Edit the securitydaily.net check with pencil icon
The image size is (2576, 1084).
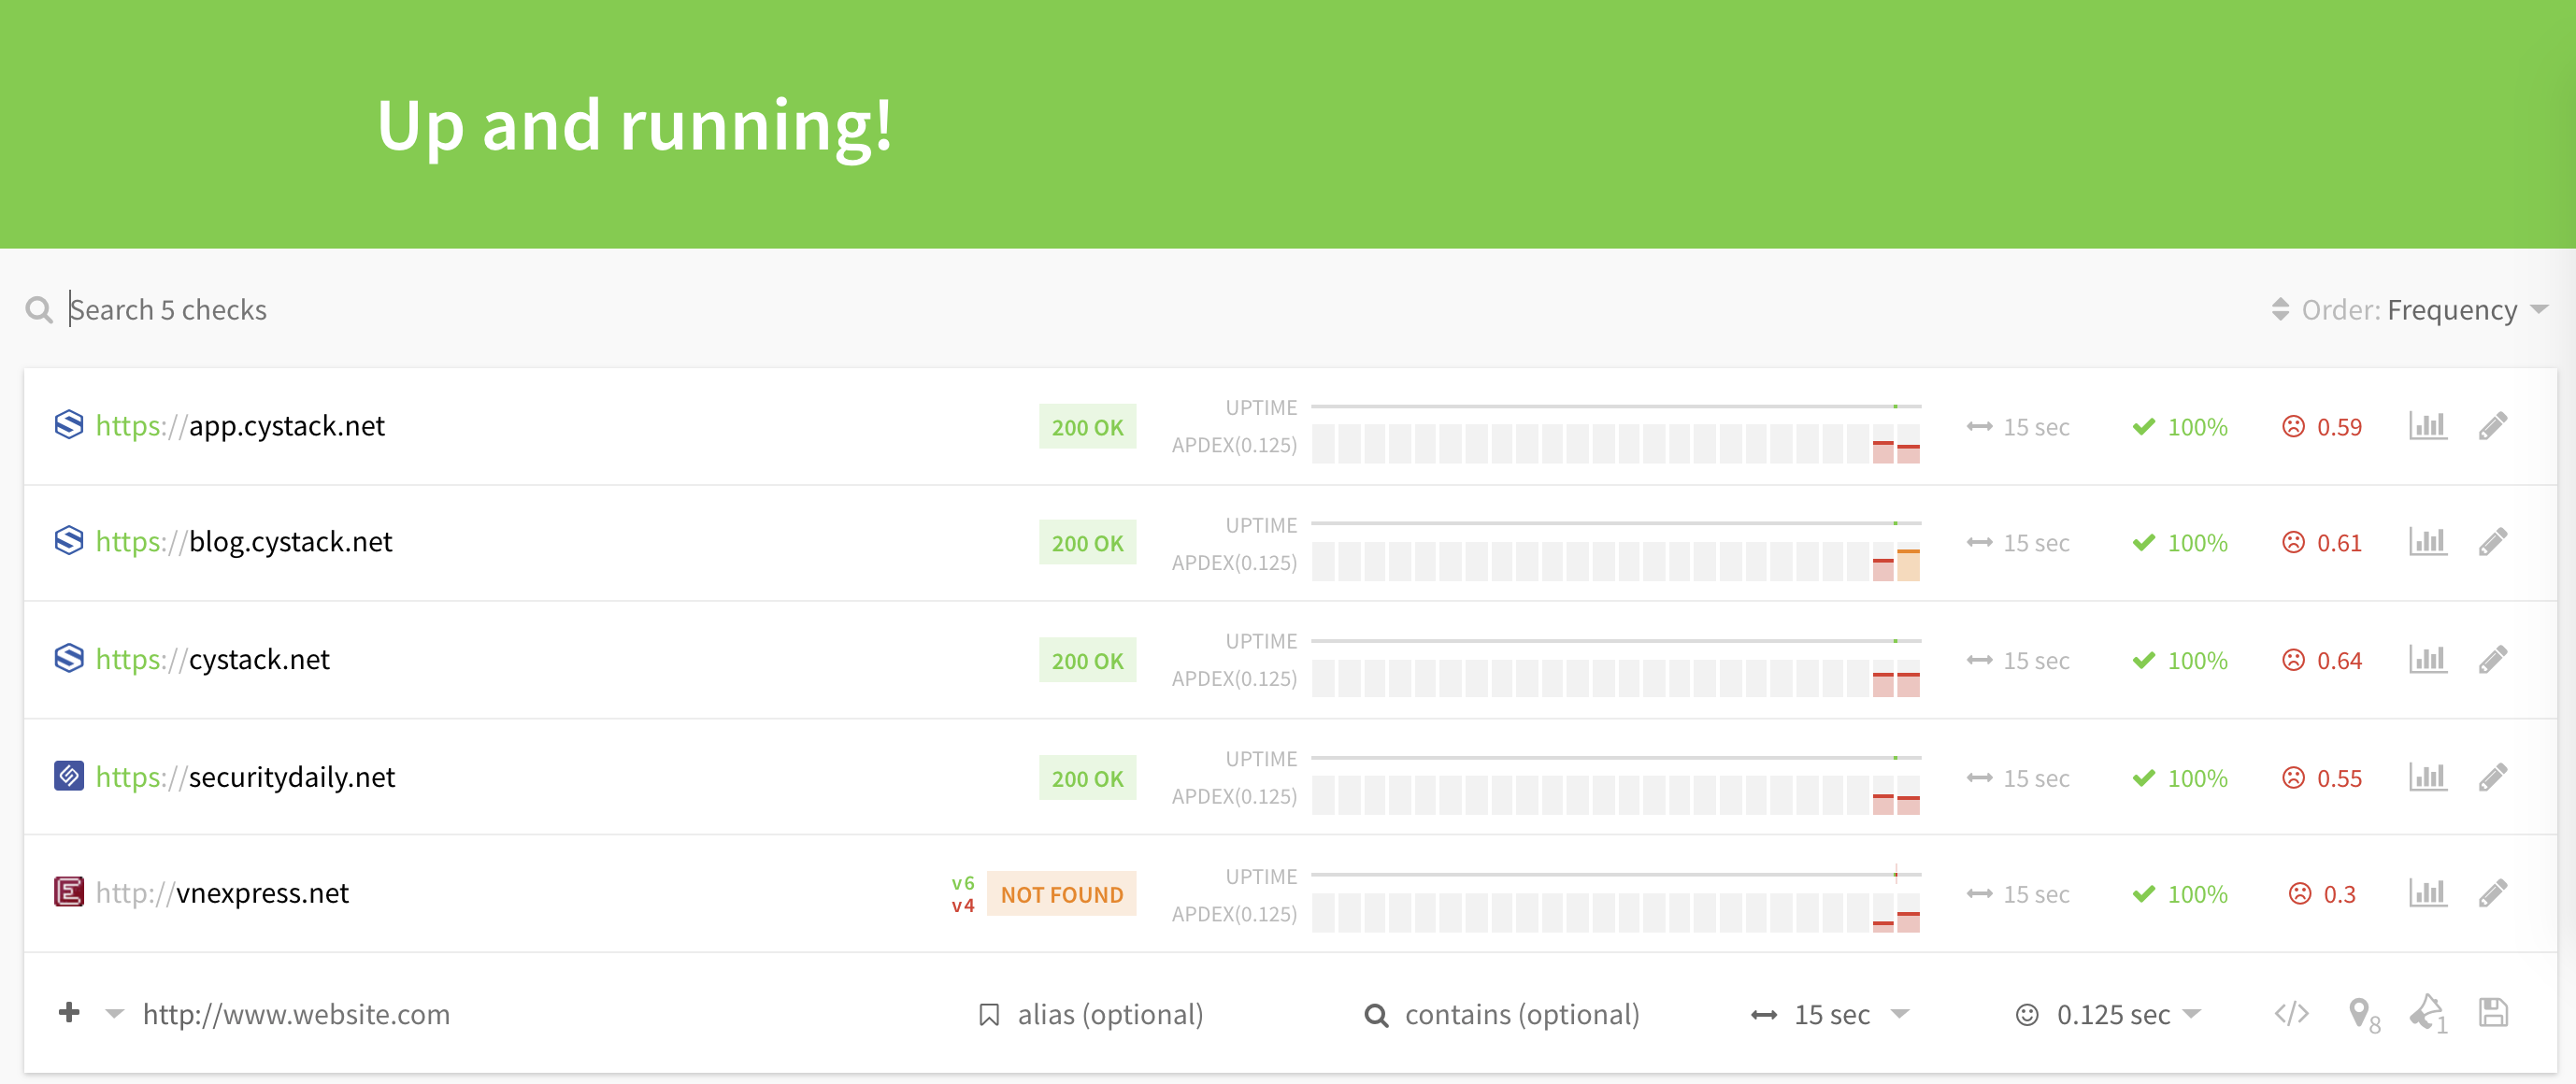click(x=2493, y=777)
